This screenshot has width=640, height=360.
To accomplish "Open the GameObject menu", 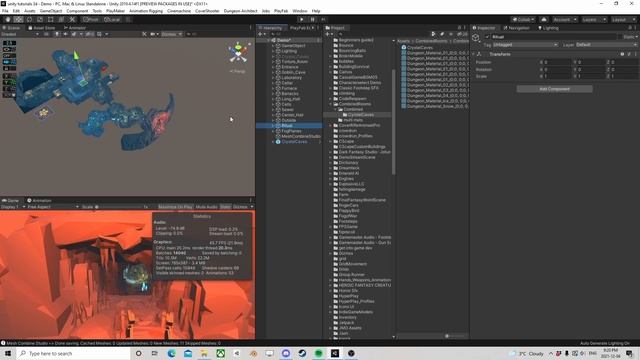I will (51, 11).
